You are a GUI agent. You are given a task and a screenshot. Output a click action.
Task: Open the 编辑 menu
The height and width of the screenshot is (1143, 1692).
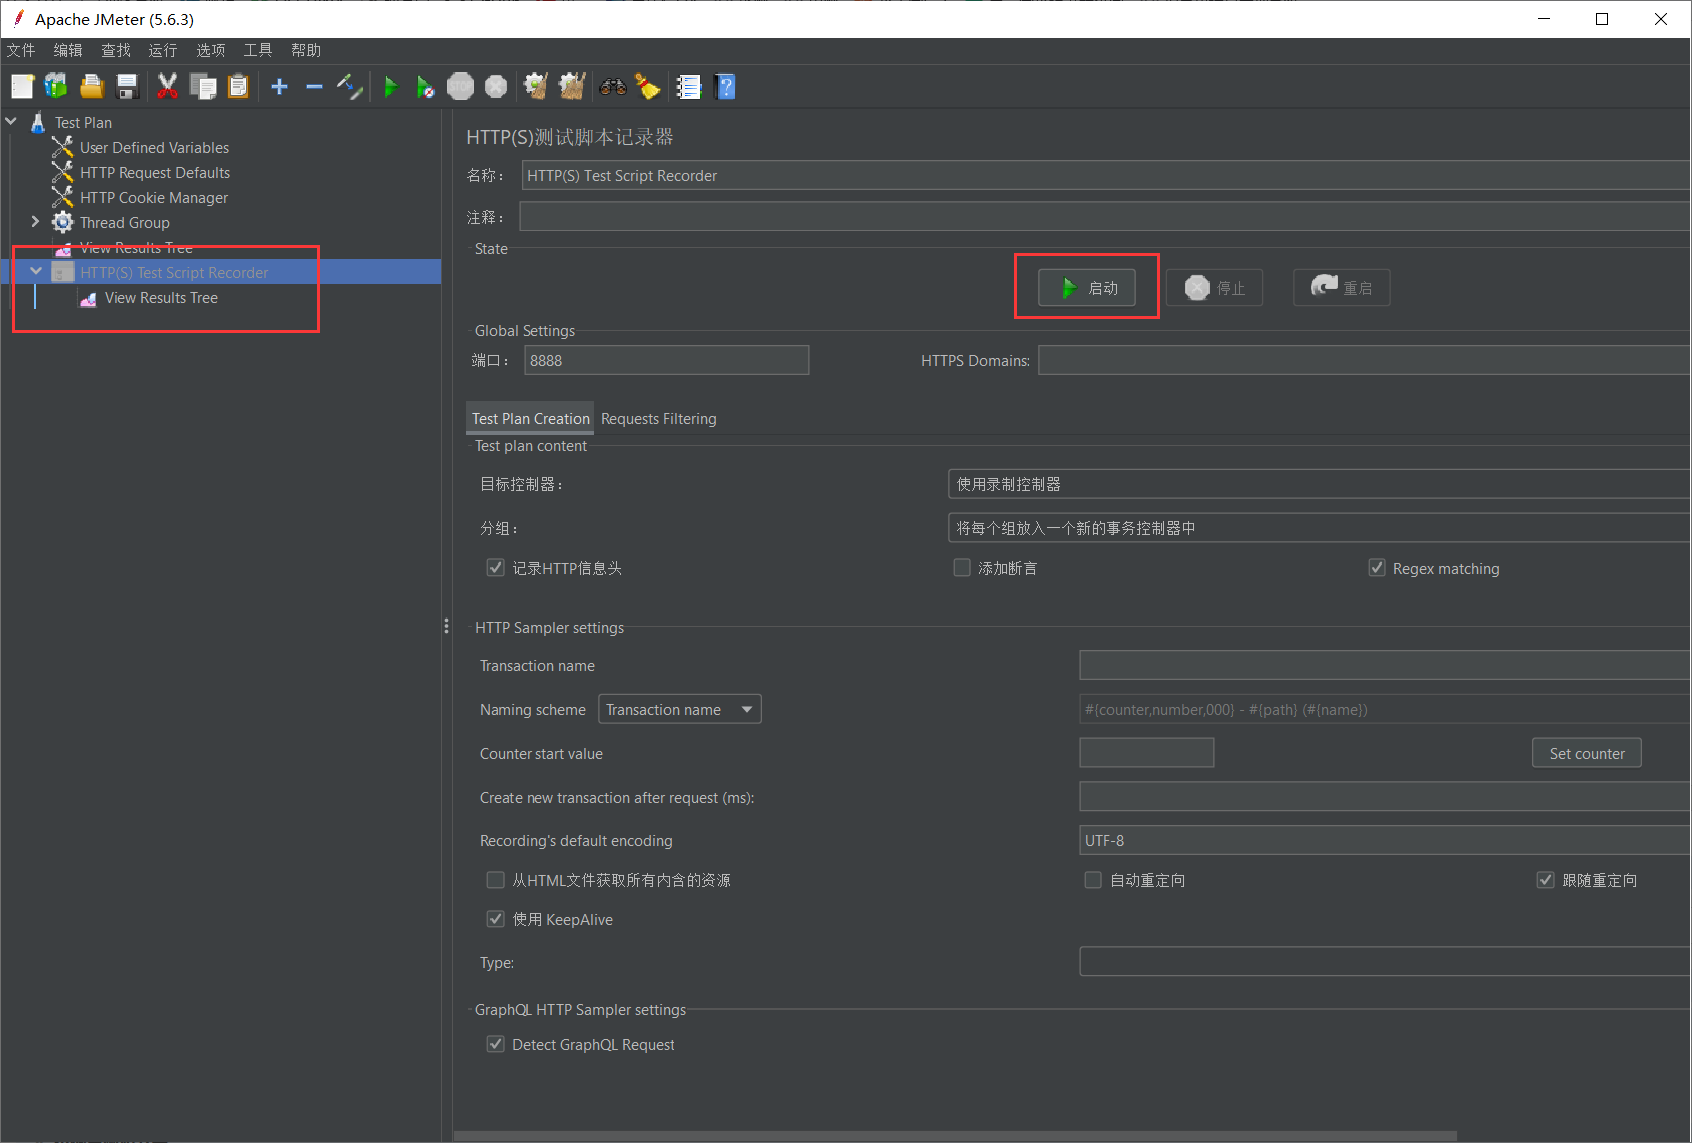68,50
